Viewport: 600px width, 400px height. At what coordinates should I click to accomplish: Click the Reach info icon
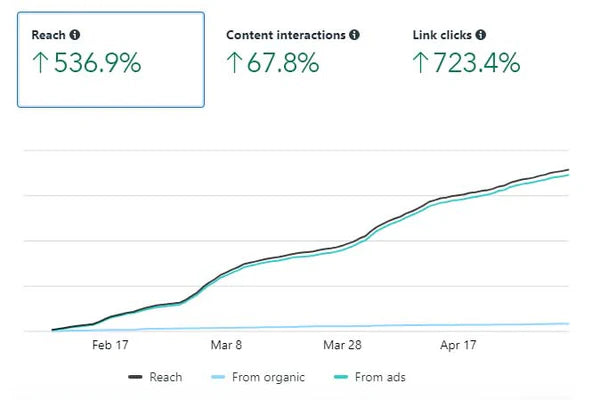76,35
